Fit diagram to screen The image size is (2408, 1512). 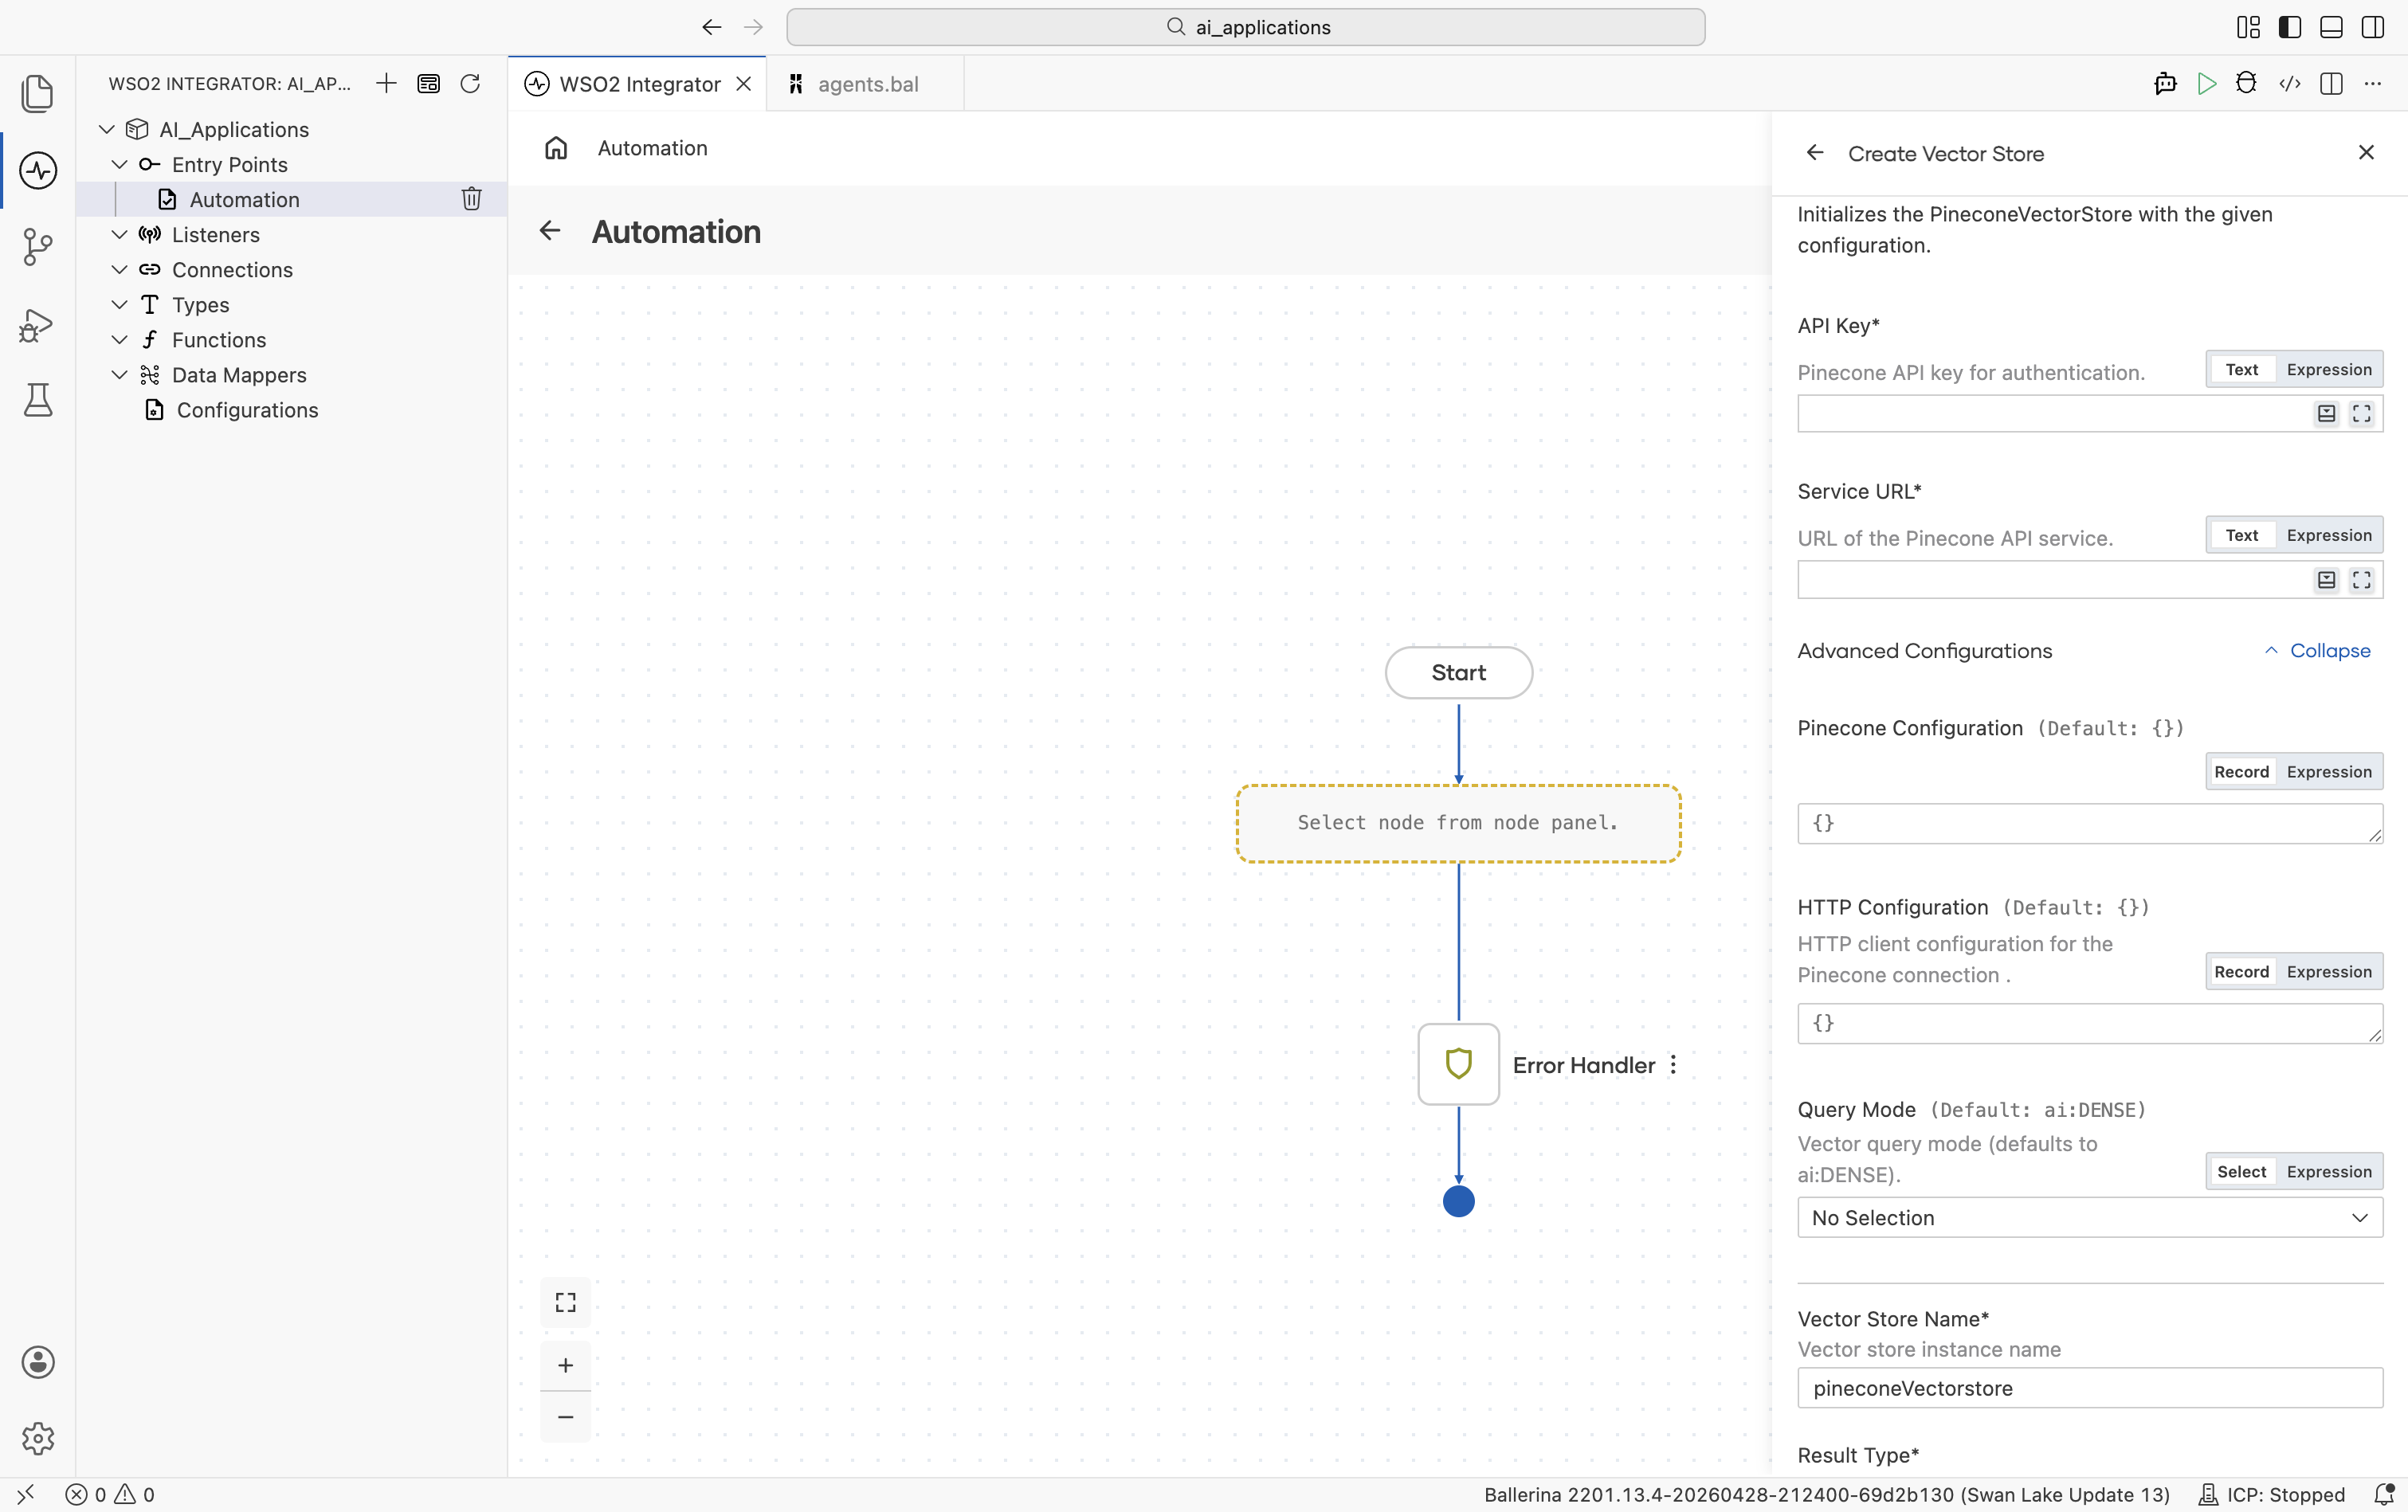(x=566, y=1302)
